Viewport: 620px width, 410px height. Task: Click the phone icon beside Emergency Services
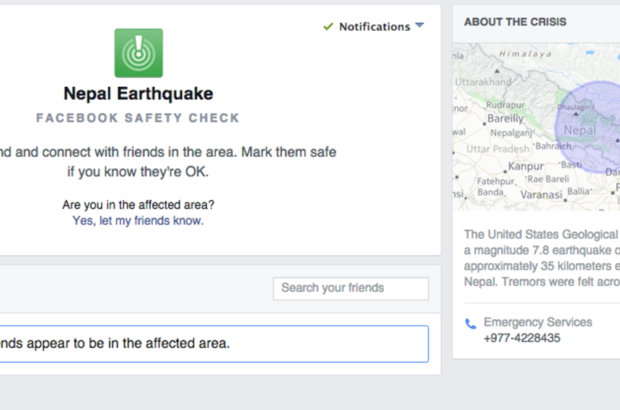click(471, 323)
